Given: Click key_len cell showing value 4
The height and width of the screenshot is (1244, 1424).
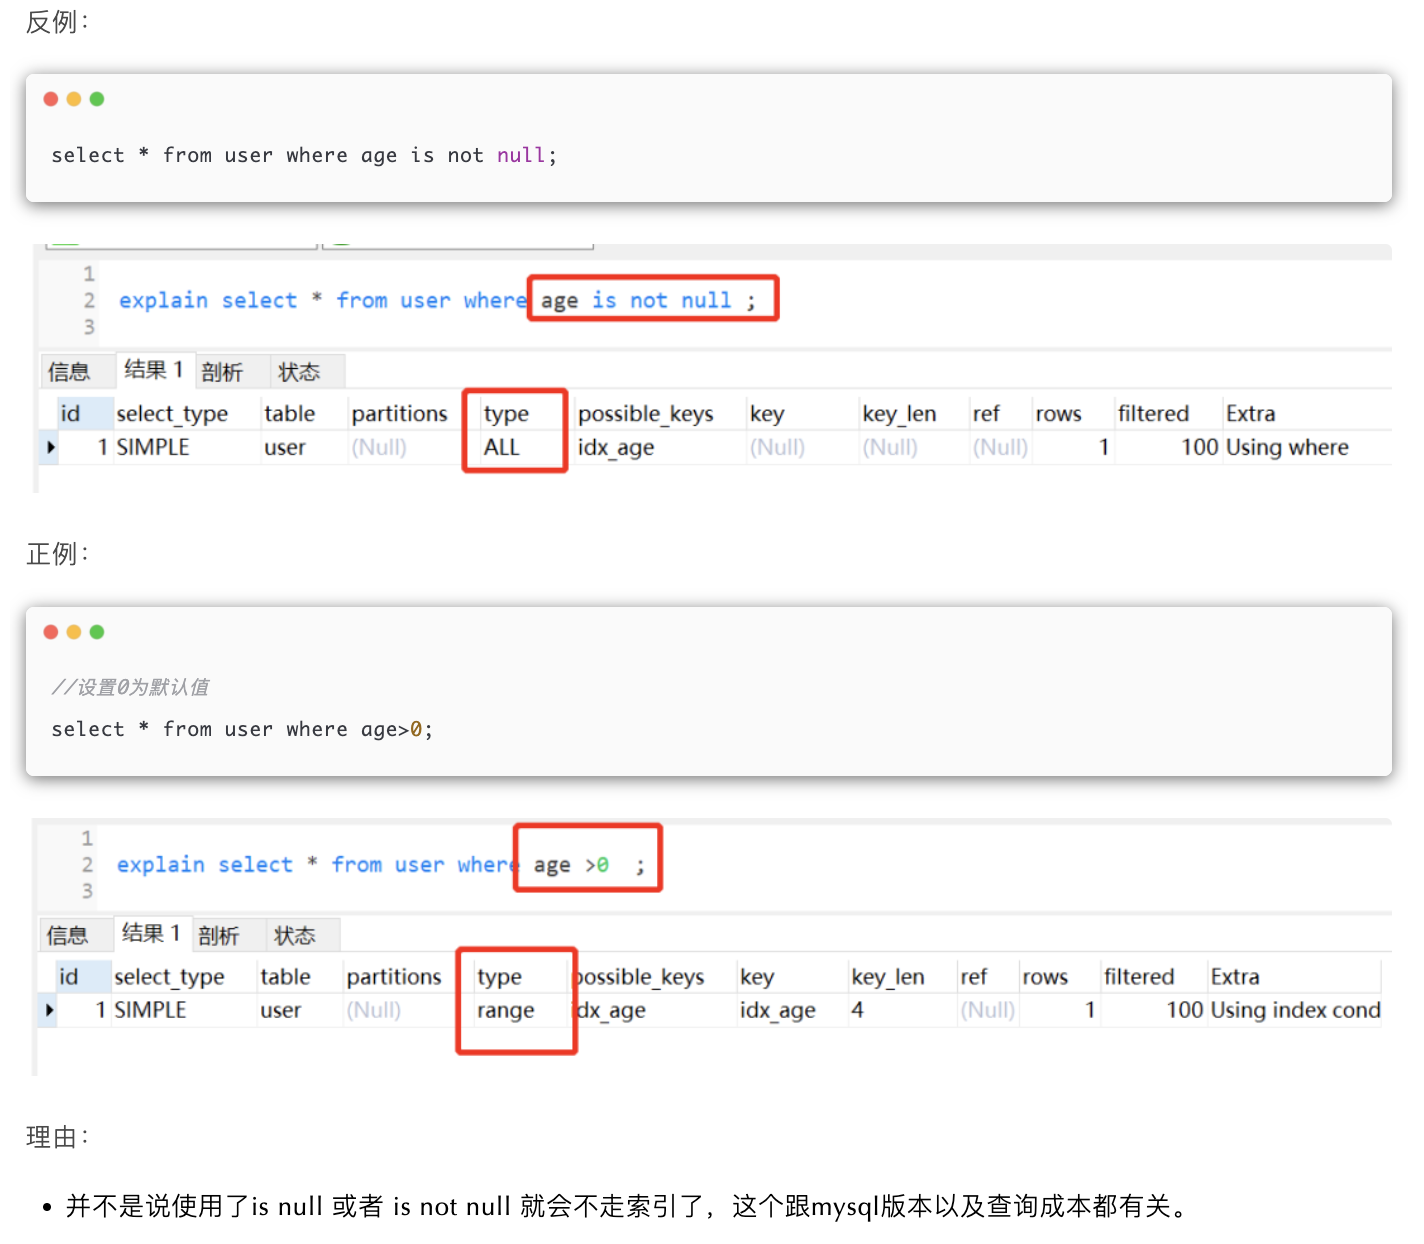Looking at the screenshot, I should tap(858, 1010).
